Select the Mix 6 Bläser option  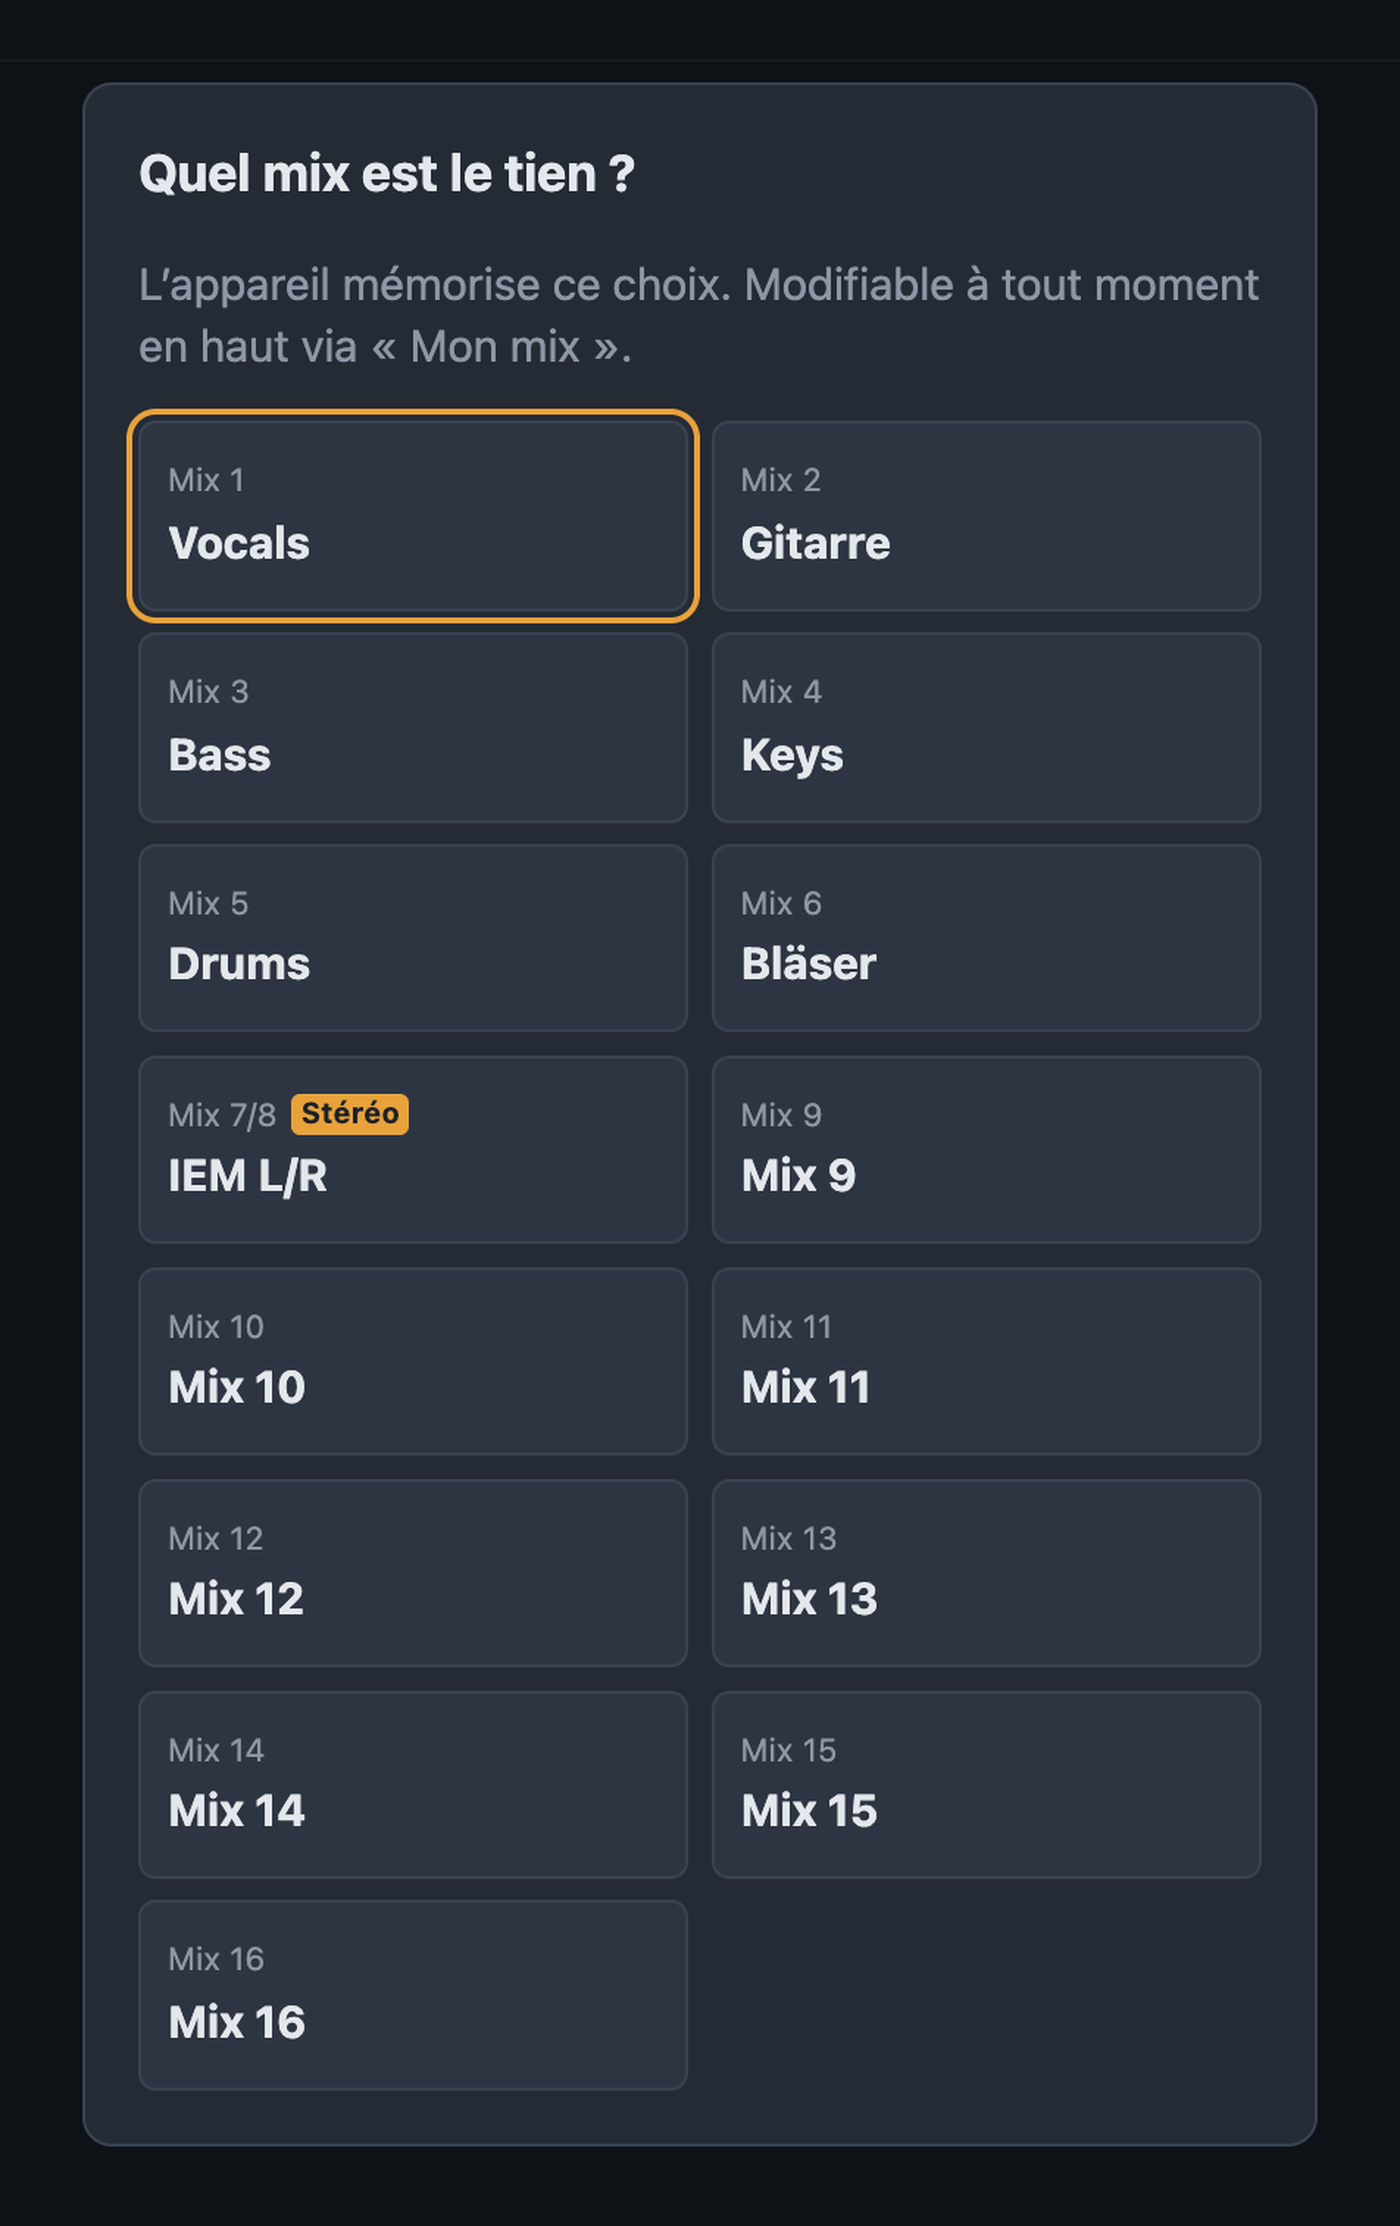pos(986,938)
